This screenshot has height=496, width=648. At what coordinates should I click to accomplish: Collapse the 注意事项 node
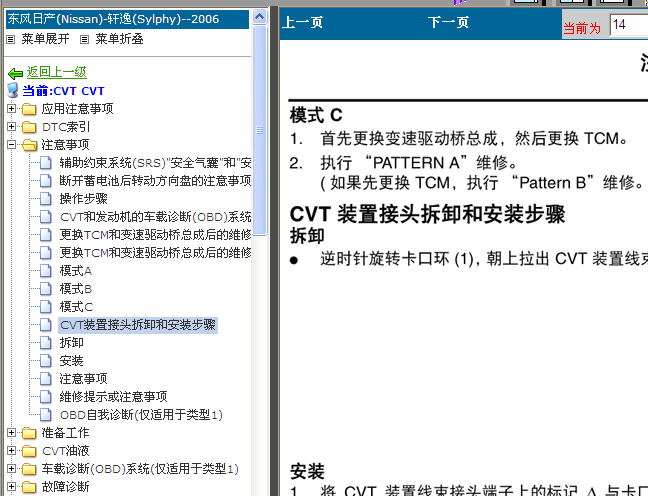(12, 145)
